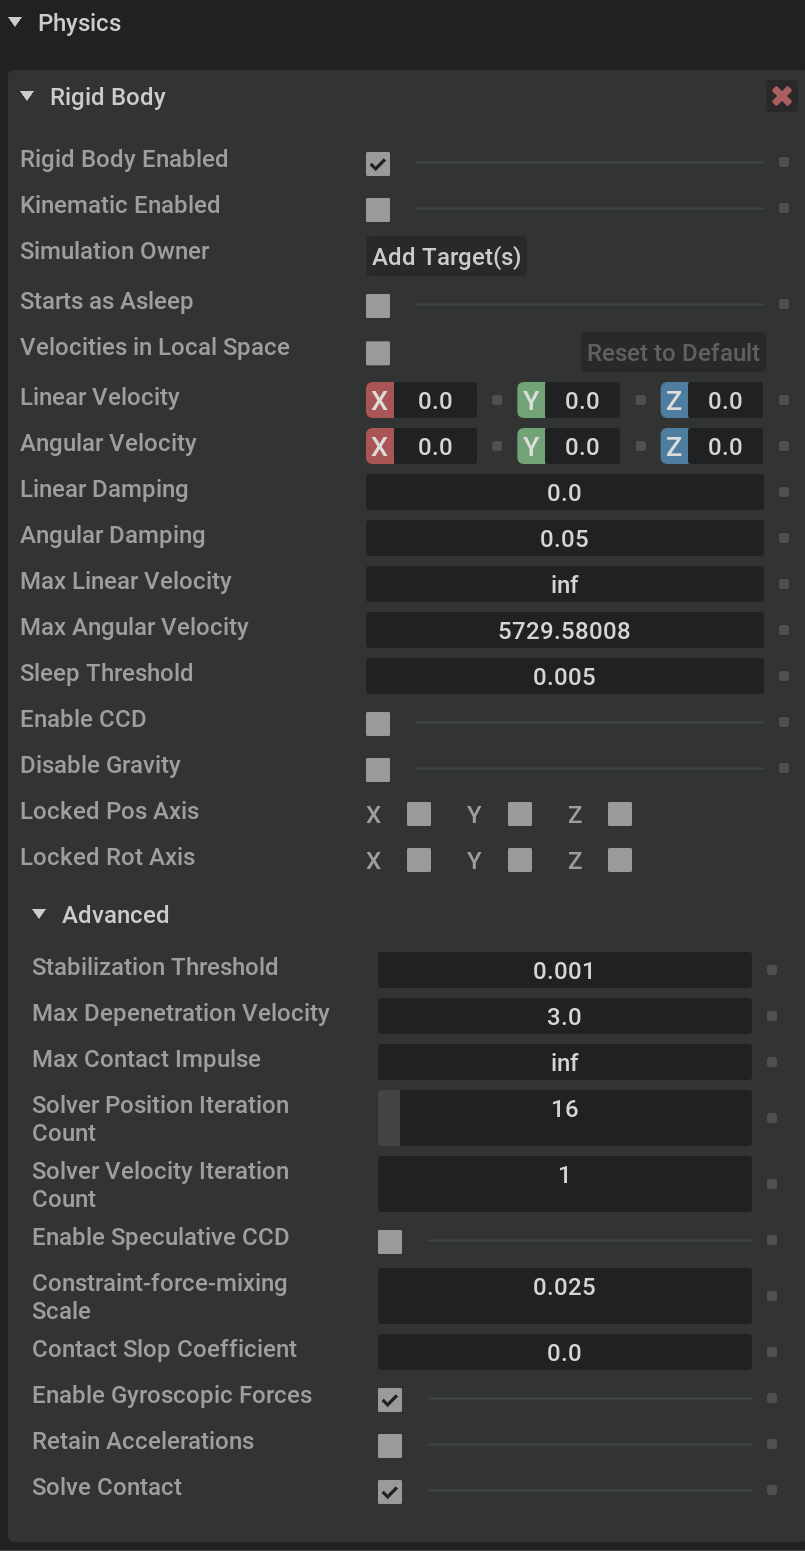The height and width of the screenshot is (1551, 805).
Task: Click the Y axis label of Linear Velocity
Action: point(531,401)
